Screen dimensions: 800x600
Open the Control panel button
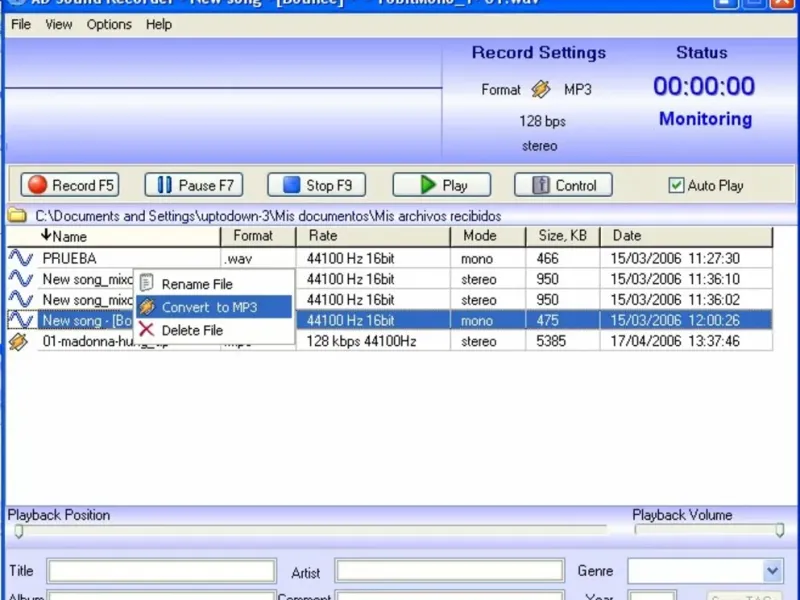coord(563,185)
